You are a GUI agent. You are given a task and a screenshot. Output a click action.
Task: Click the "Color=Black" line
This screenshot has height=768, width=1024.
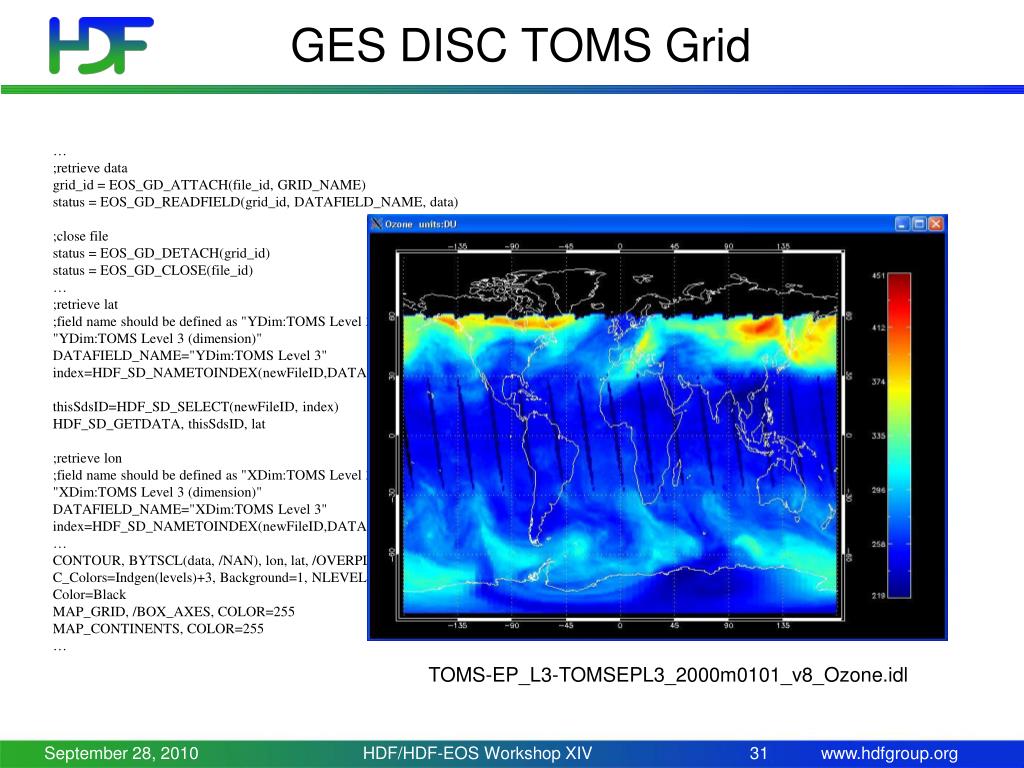point(89,594)
